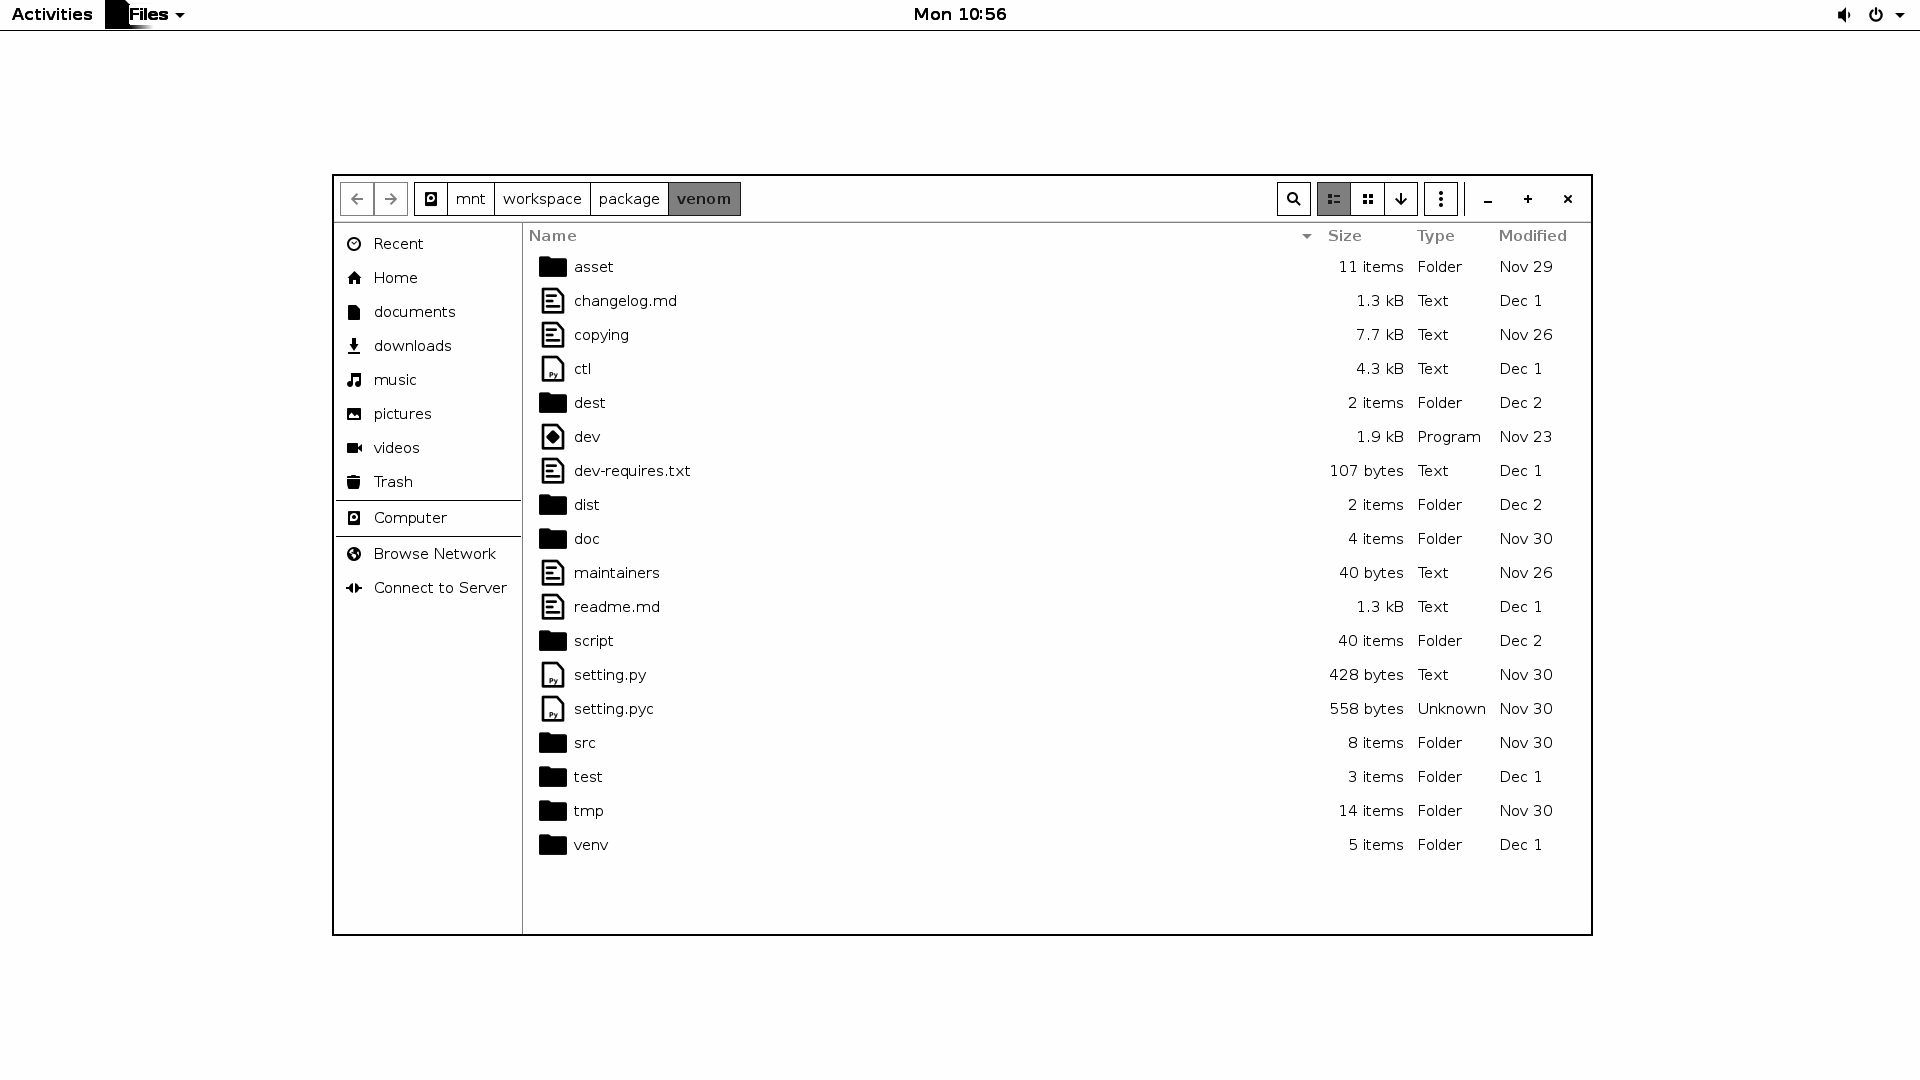Screen dimensions: 1920x1080
Task: Click the forward navigation arrow
Action: point(390,198)
